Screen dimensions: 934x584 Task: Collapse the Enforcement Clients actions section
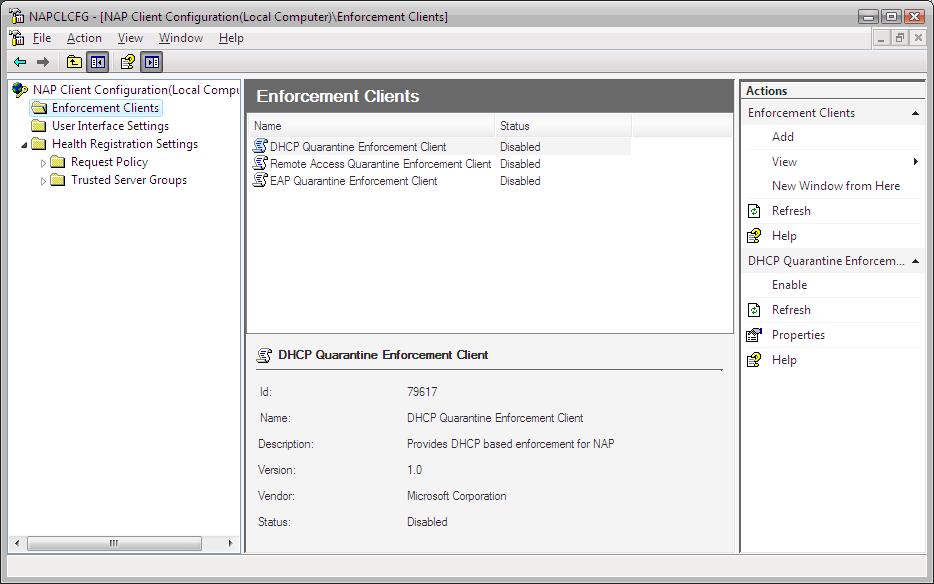coord(915,113)
